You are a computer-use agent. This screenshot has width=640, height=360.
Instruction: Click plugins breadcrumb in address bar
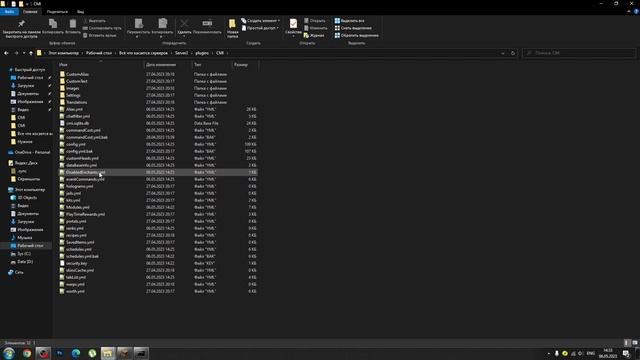click(x=202, y=53)
